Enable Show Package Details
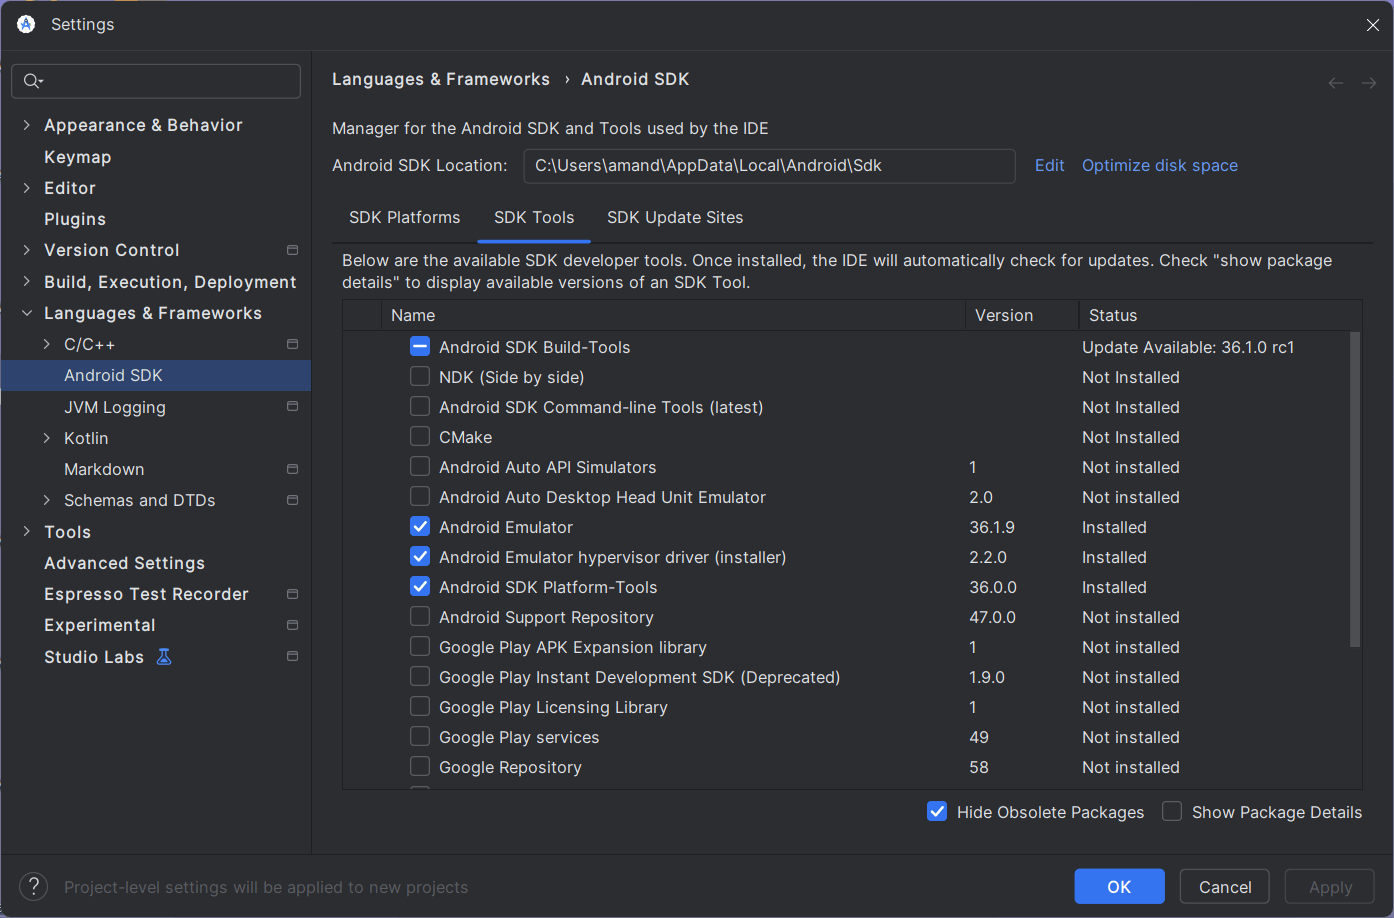 coord(1171,812)
